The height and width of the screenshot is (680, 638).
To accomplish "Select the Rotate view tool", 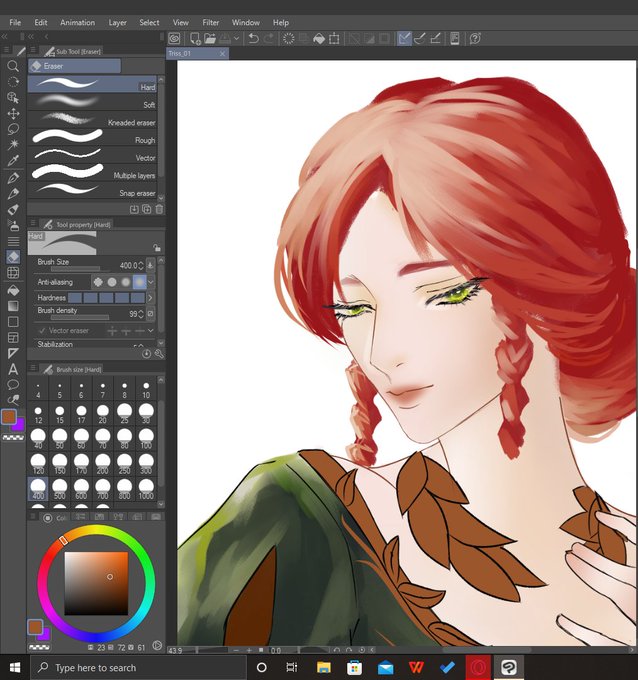I will 13,82.
